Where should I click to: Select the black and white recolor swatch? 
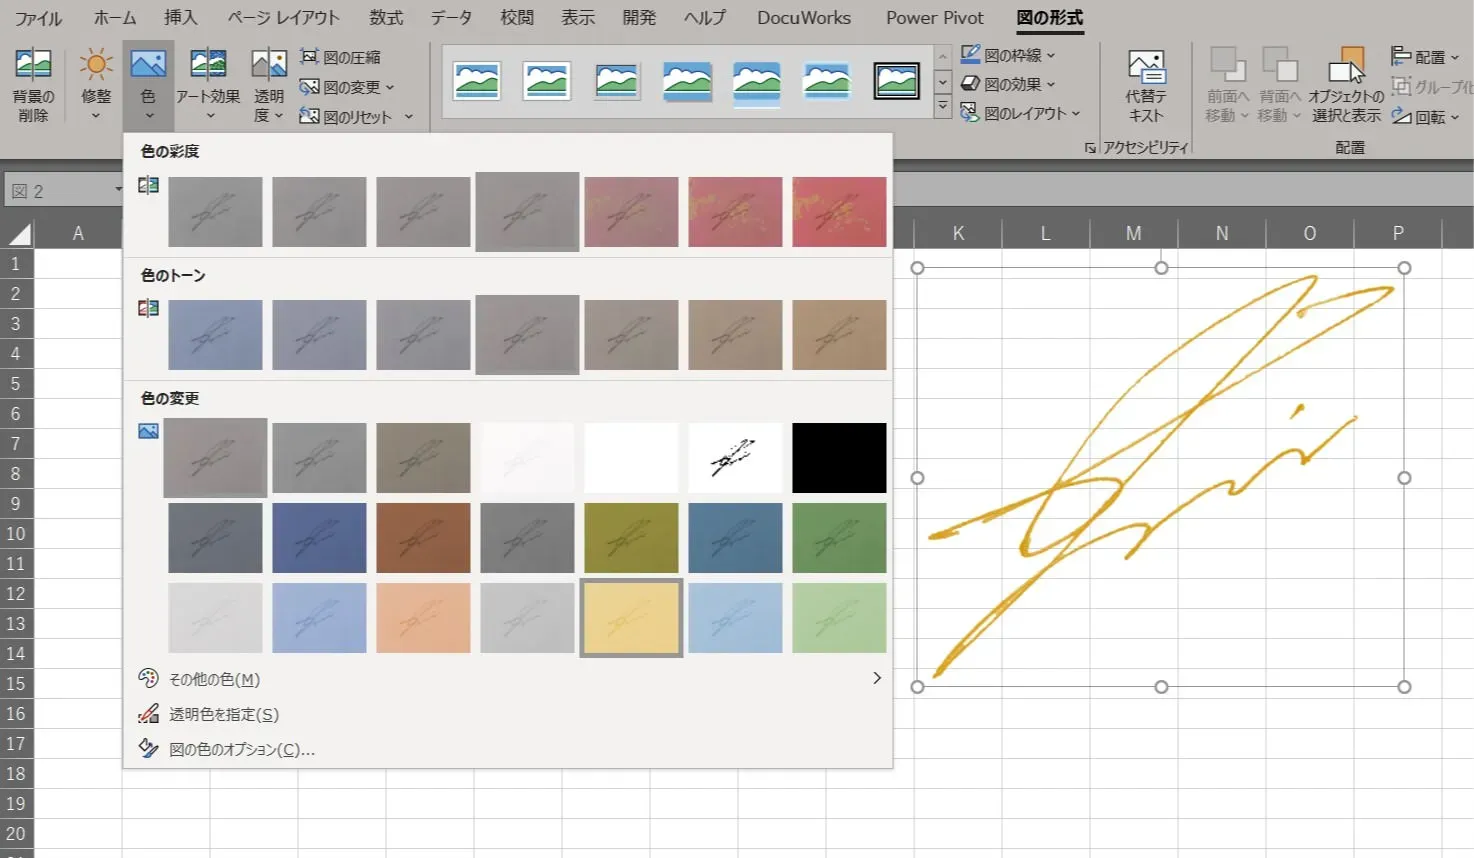(735, 458)
